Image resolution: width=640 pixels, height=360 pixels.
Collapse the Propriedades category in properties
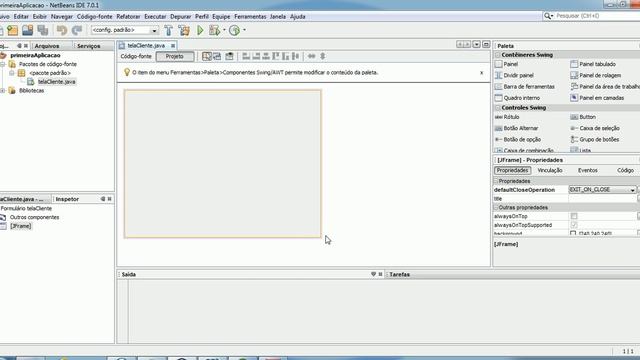point(496,181)
